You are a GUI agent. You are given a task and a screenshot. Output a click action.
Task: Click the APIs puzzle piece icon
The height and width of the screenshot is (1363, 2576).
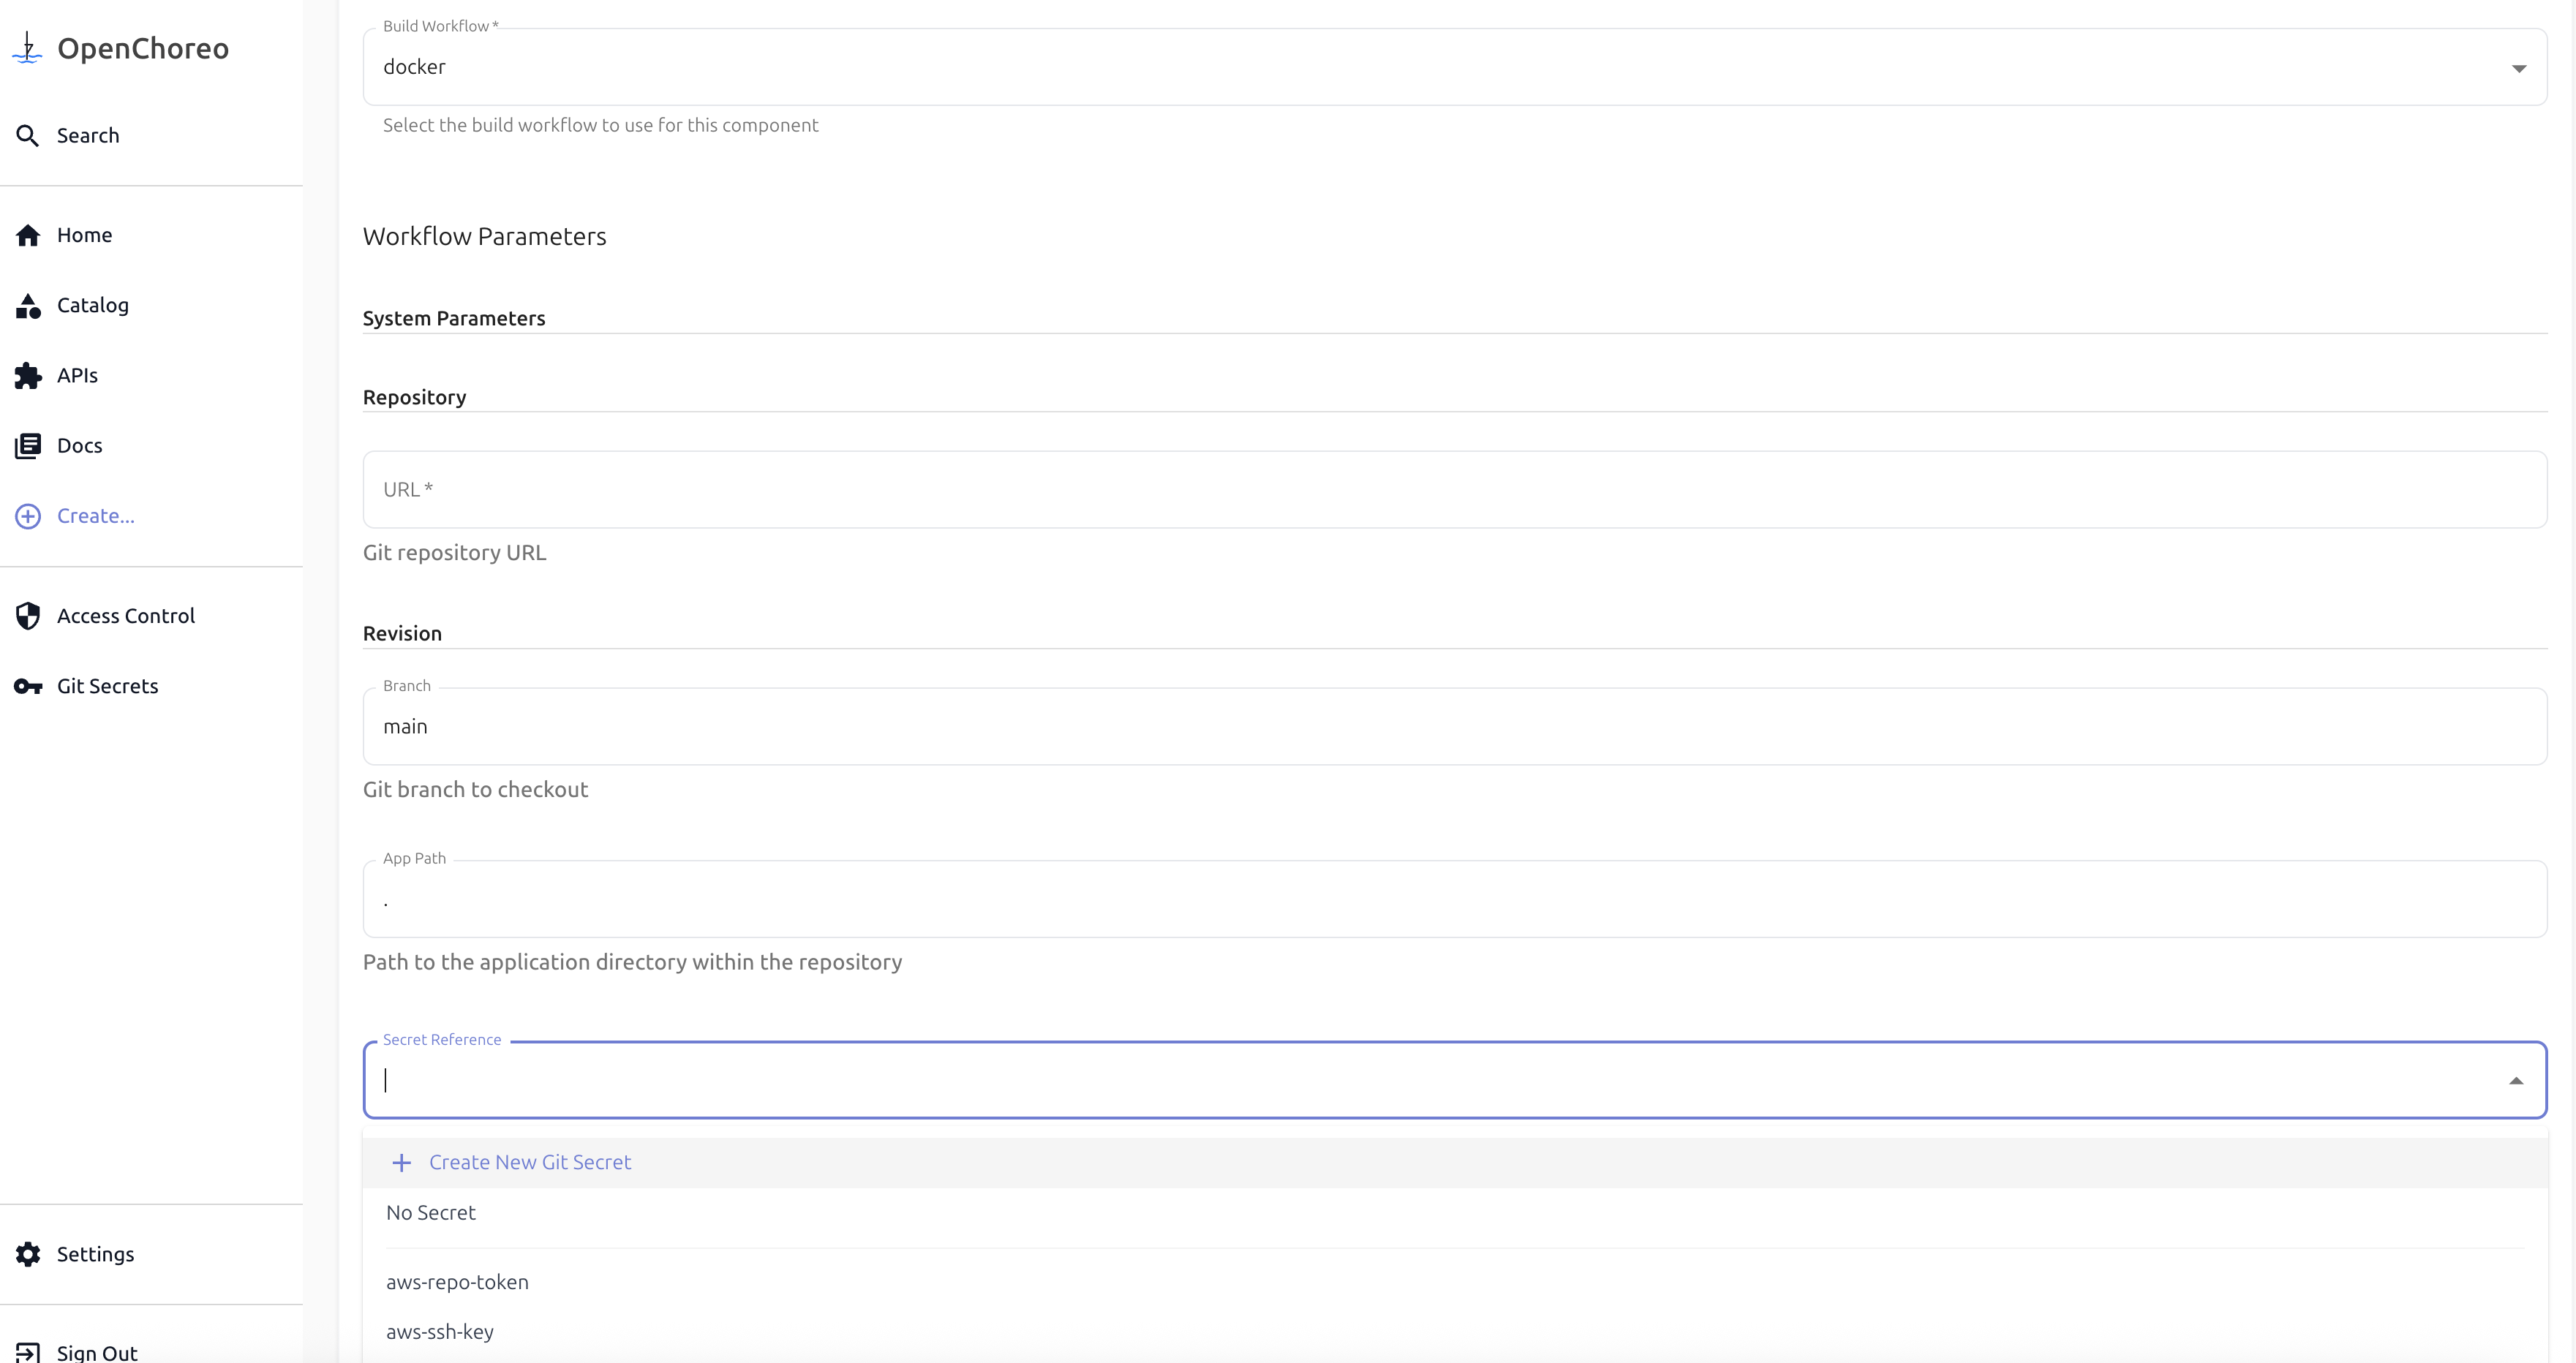(x=28, y=376)
